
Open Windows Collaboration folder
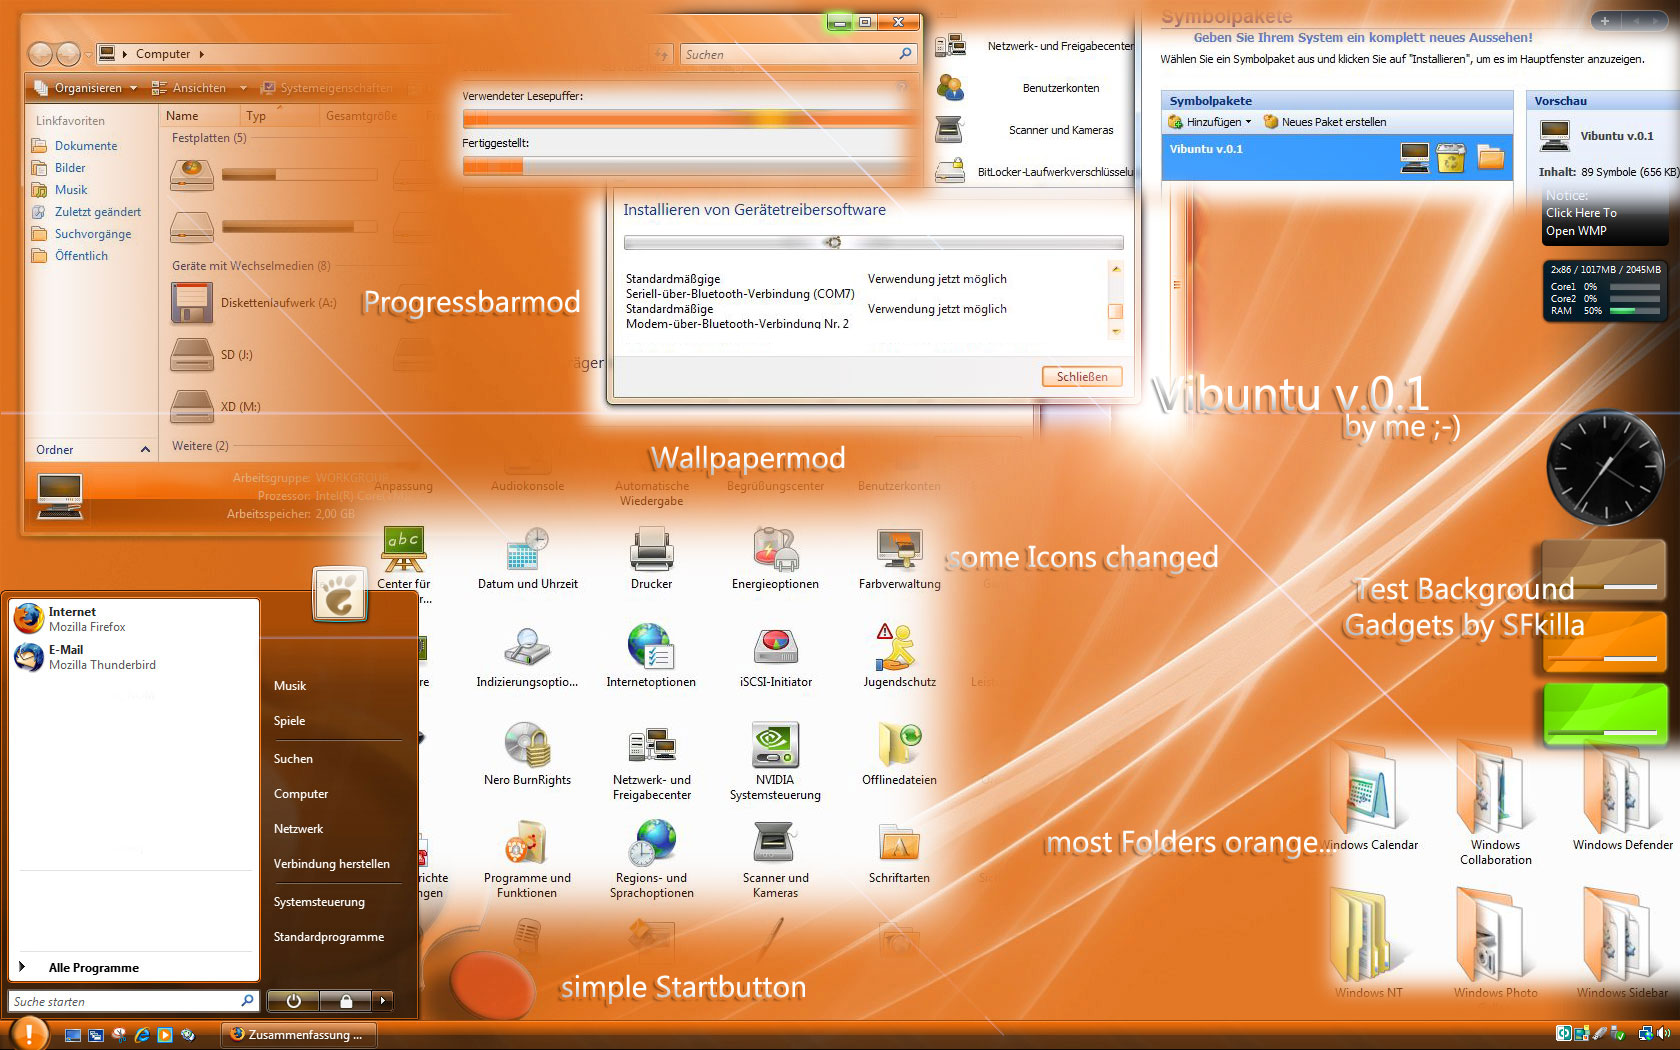point(1495,804)
